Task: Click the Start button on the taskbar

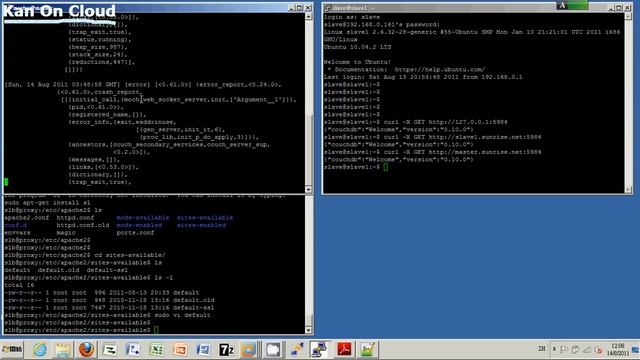Action: pos(12,349)
